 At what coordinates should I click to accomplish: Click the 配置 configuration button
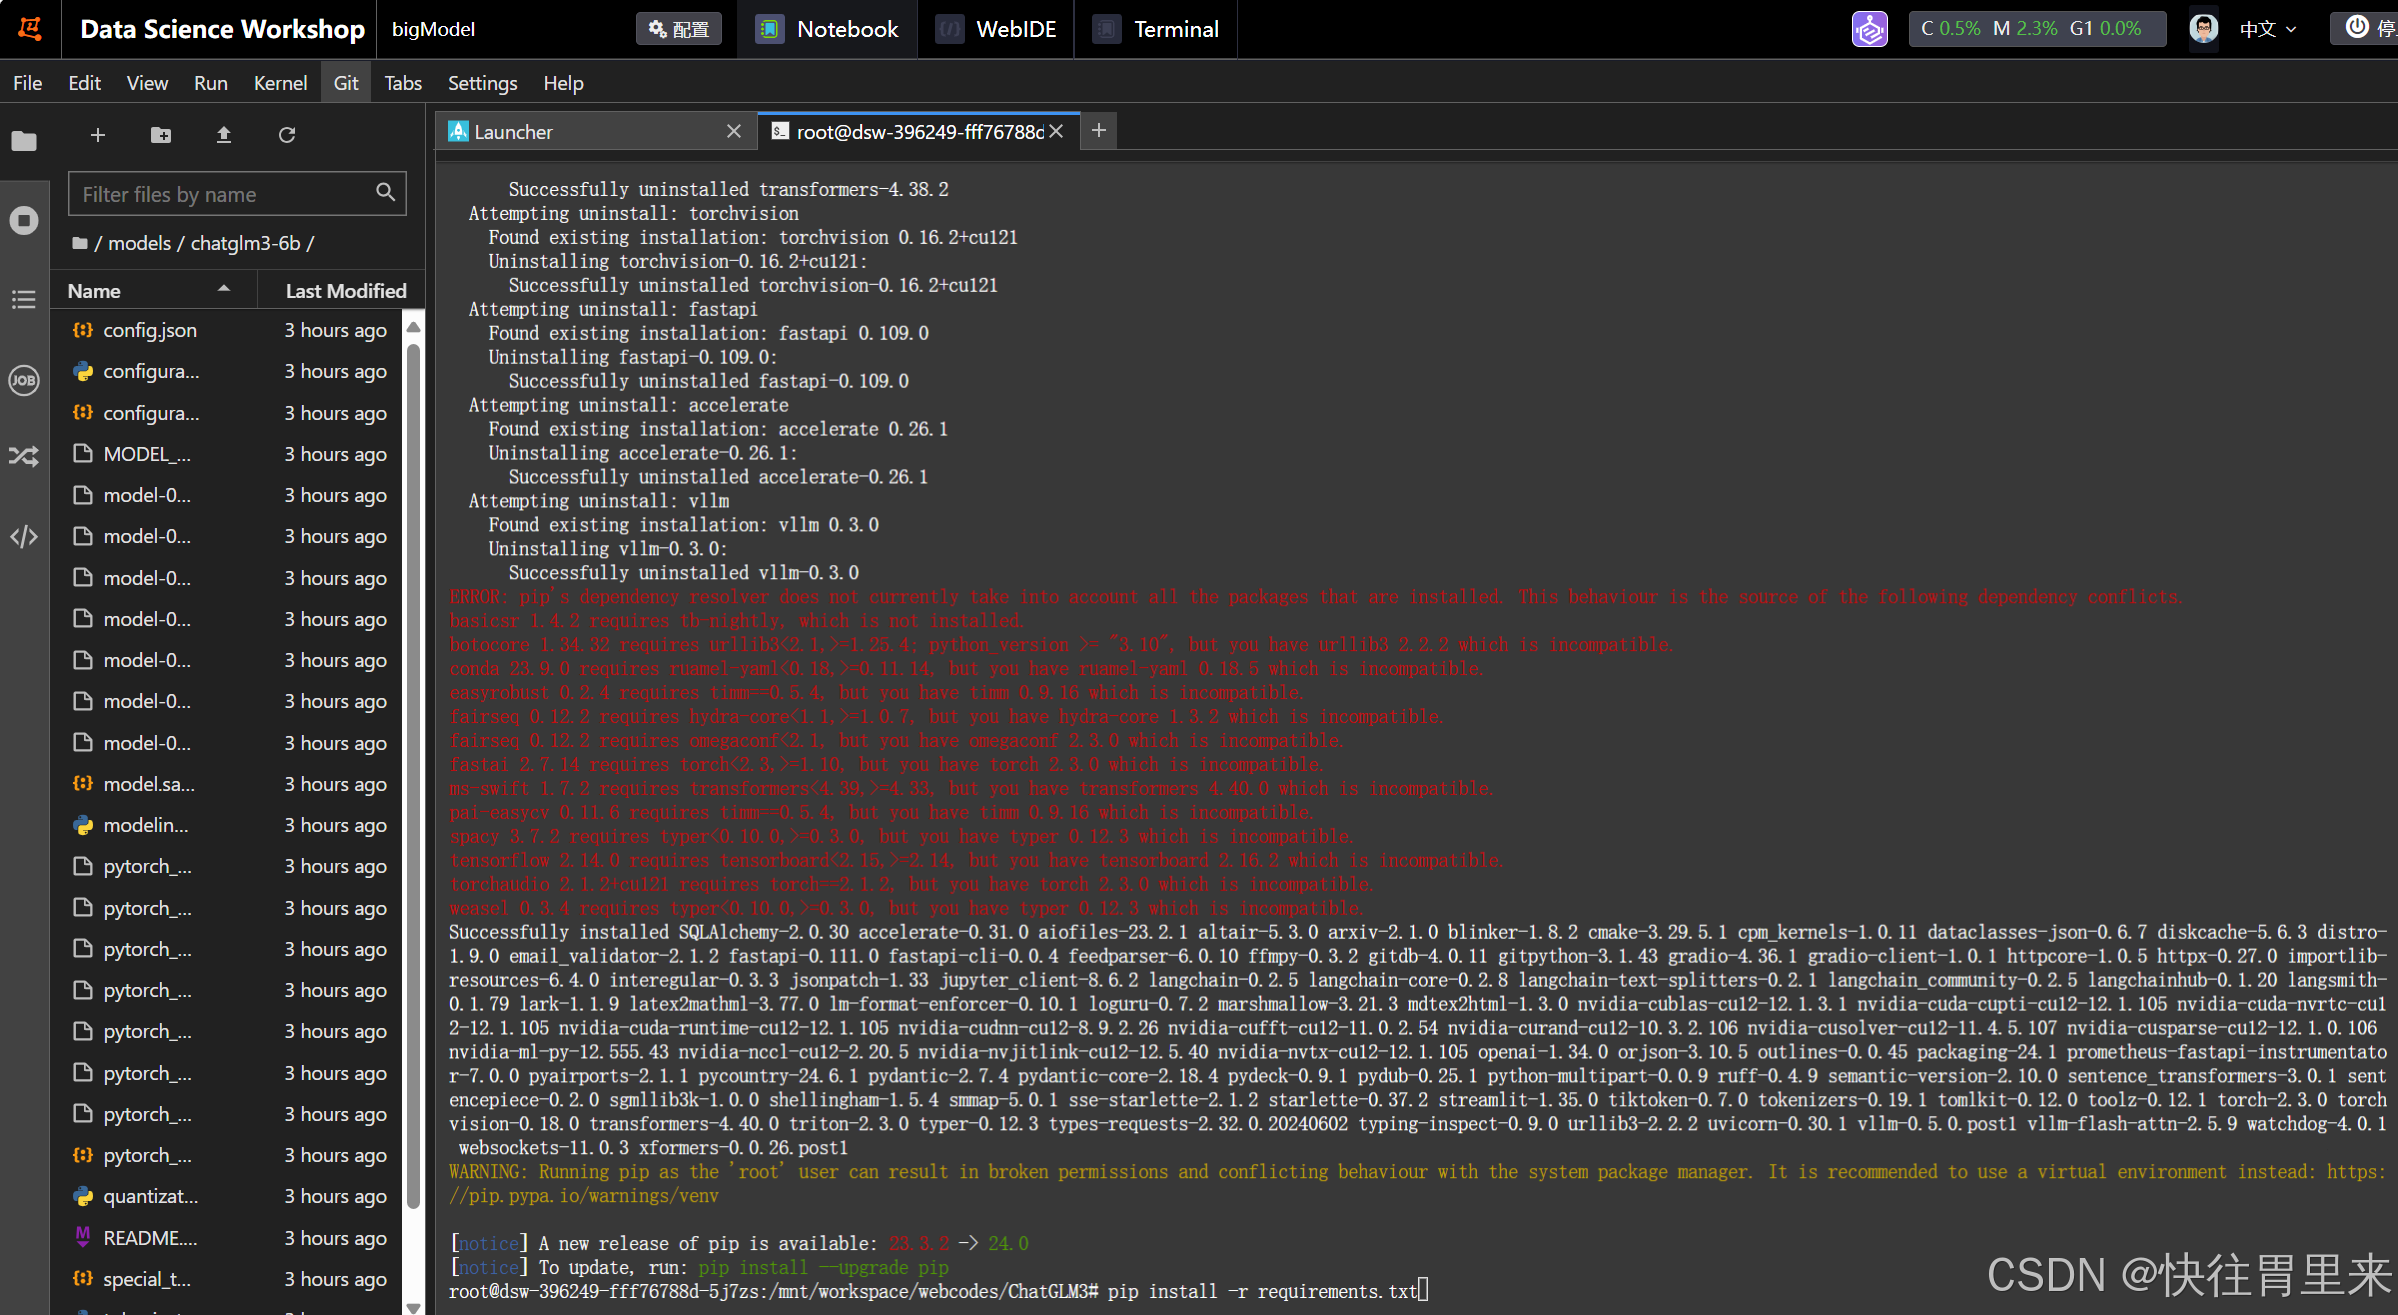pyautogui.click(x=679, y=29)
